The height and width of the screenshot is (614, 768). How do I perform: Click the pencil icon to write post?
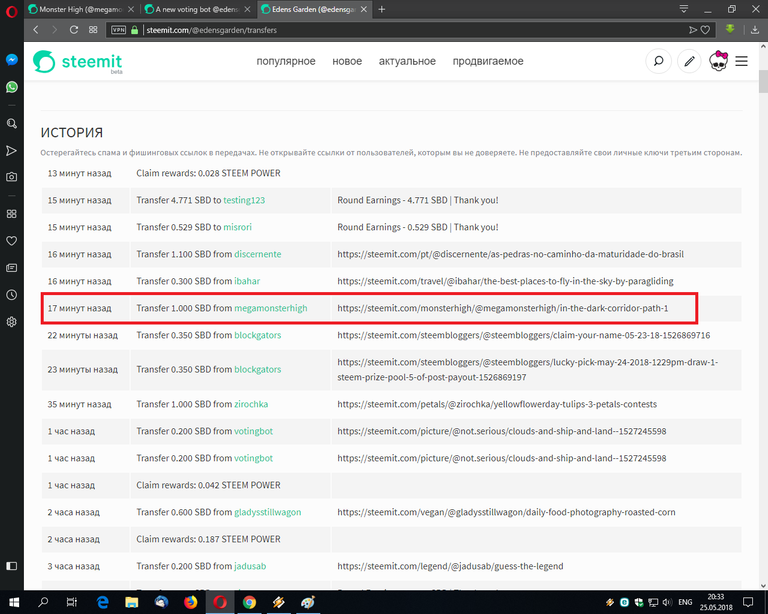[x=689, y=61]
